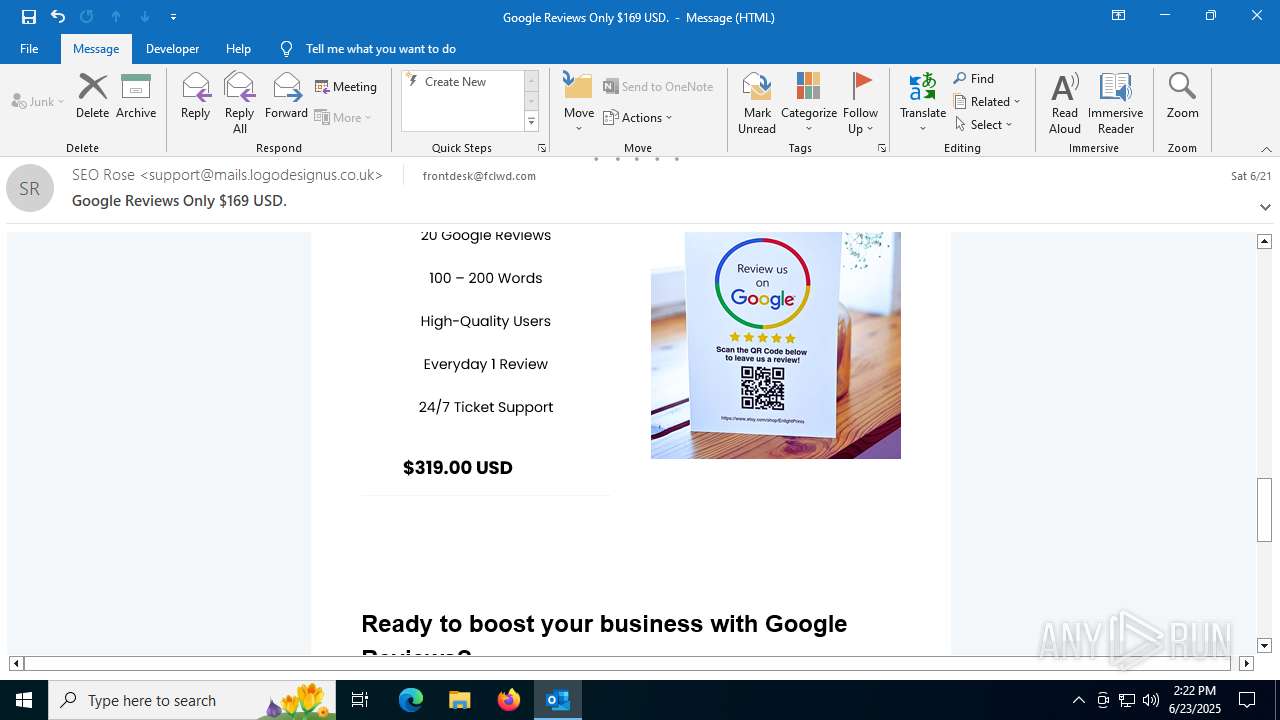Reply with a Meeting
Image resolution: width=1280 pixels, height=720 pixels.
(346, 87)
